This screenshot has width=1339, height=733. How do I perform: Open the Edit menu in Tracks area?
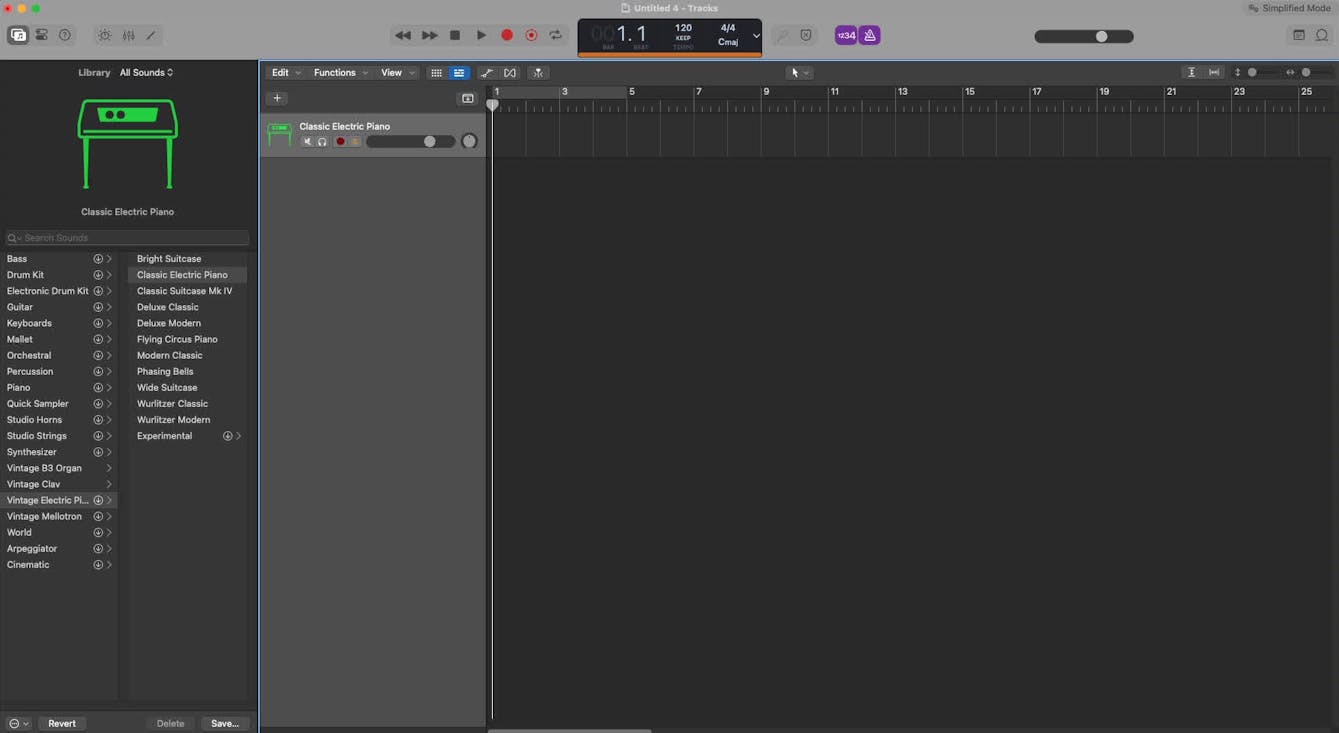[x=285, y=73]
